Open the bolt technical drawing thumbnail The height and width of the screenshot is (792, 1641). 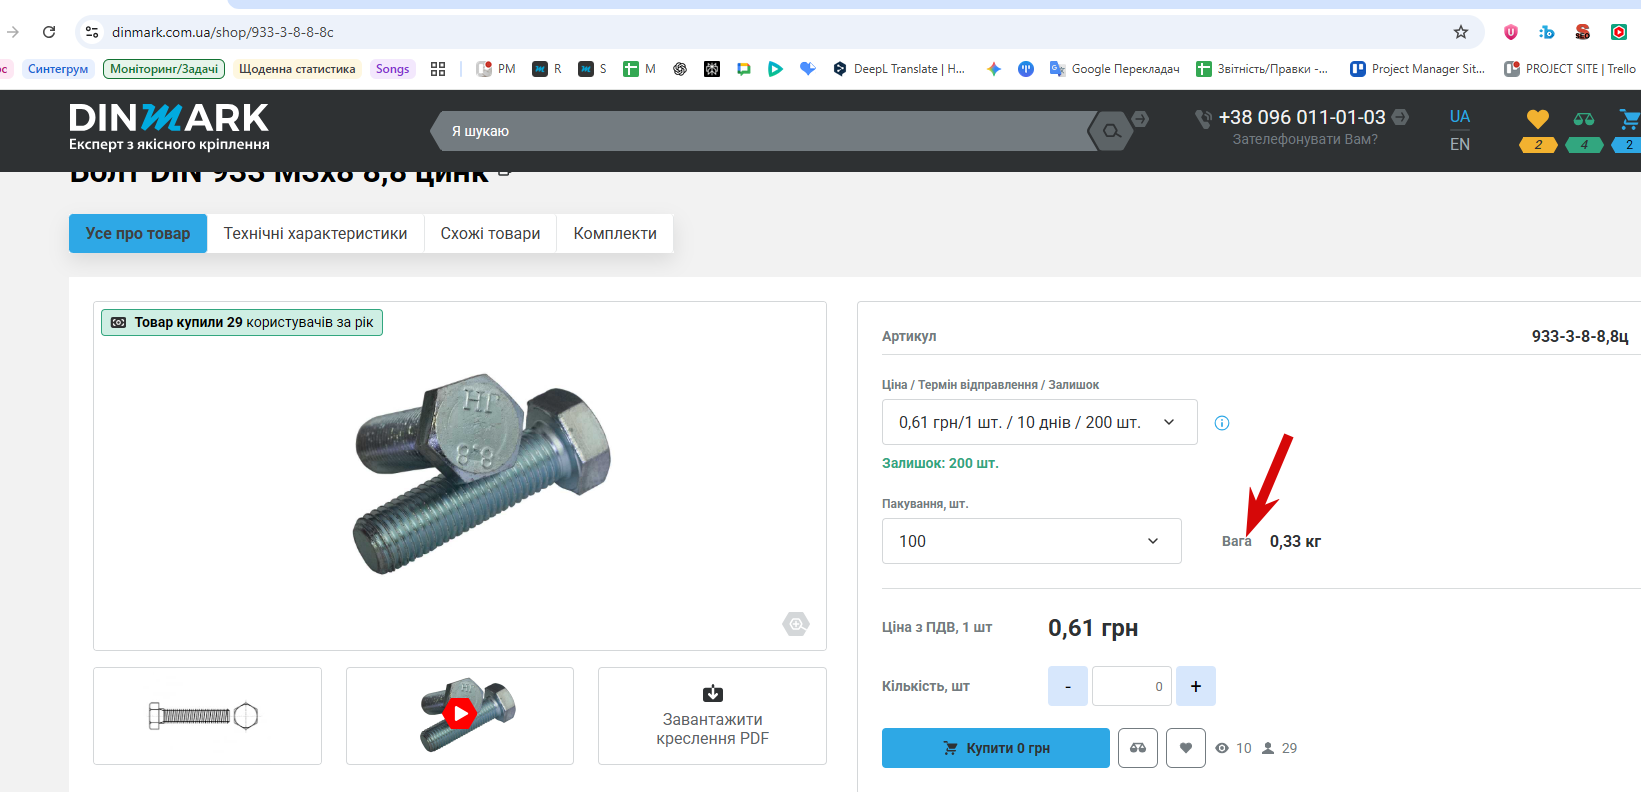(207, 716)
